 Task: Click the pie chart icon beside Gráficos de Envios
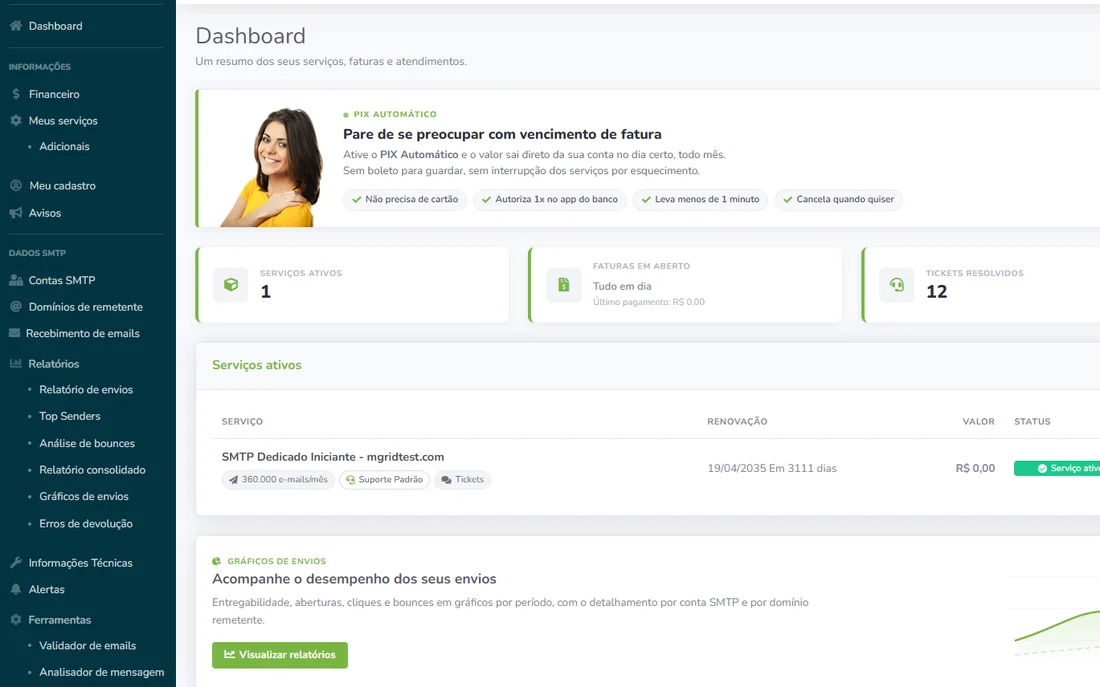tap(217, 561)
